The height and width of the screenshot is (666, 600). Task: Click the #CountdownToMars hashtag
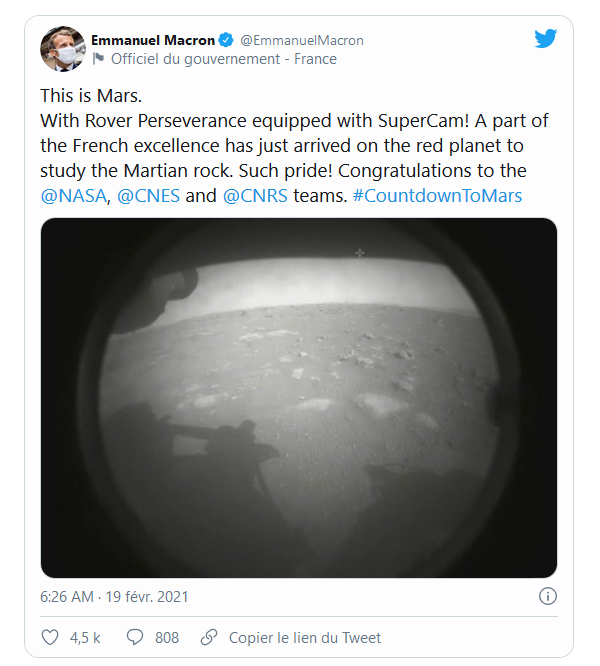point(437,195)
